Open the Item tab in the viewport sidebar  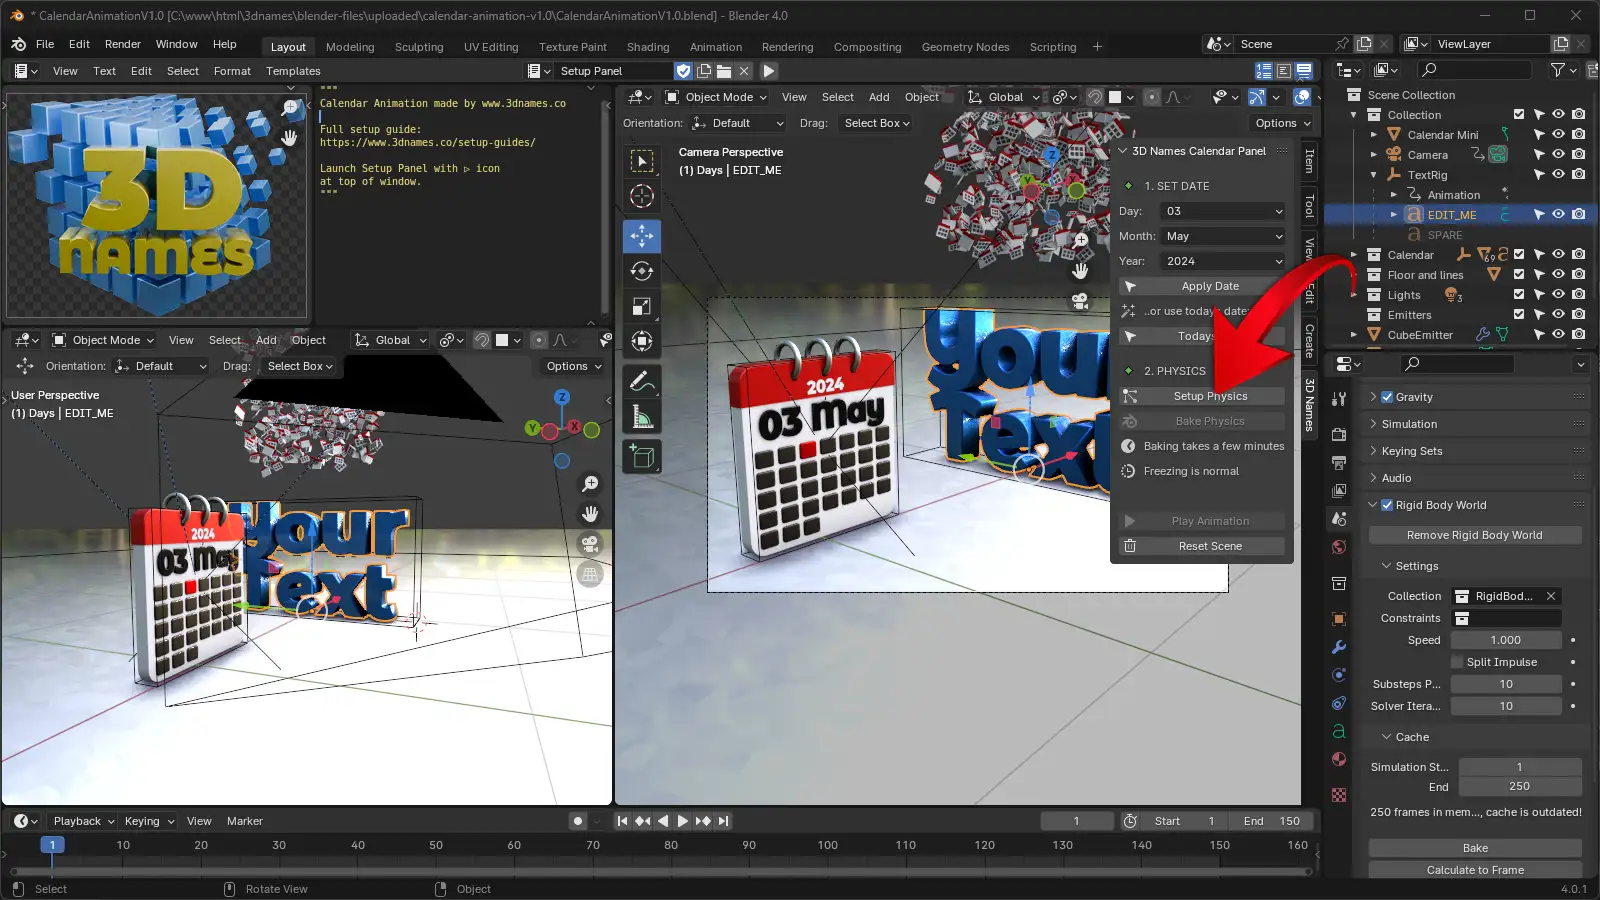click(x=1309, y=161)
